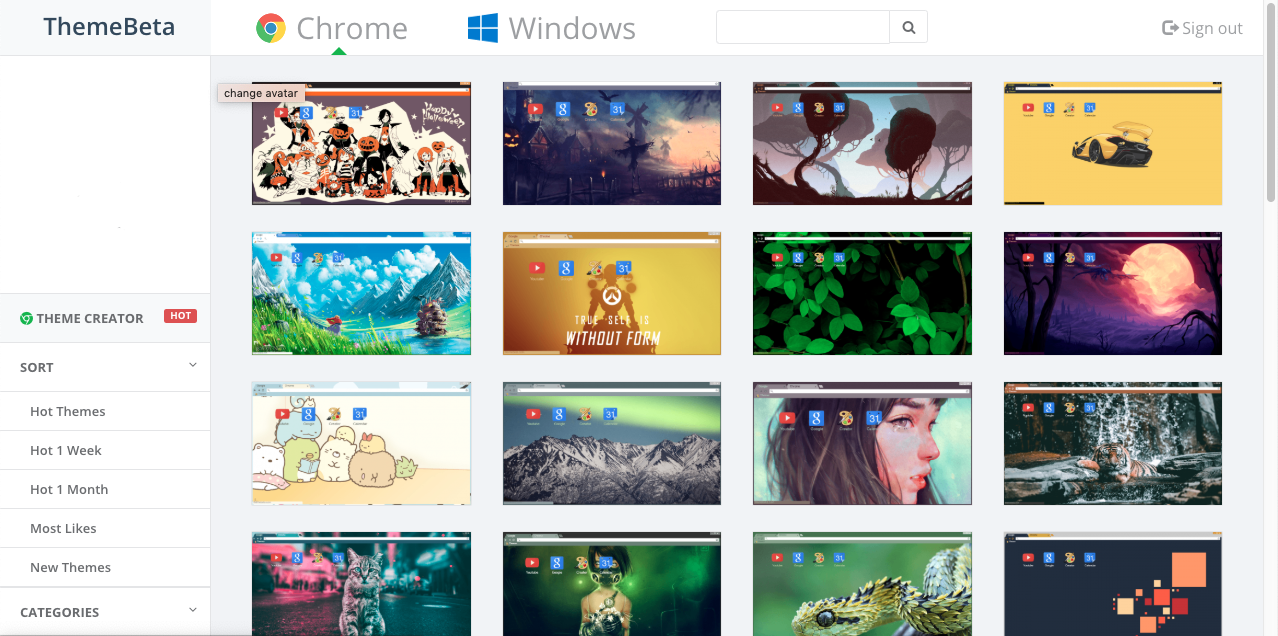Image resolution: width=1278 pixels, height=636 pixels.
Task: Click the search magnifier button
Action: pos(908,28)
